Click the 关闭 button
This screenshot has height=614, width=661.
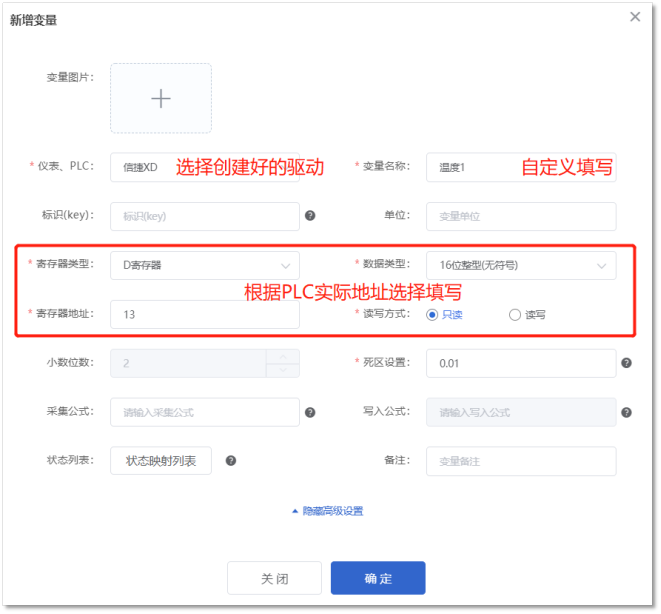[x=274, y=578]
